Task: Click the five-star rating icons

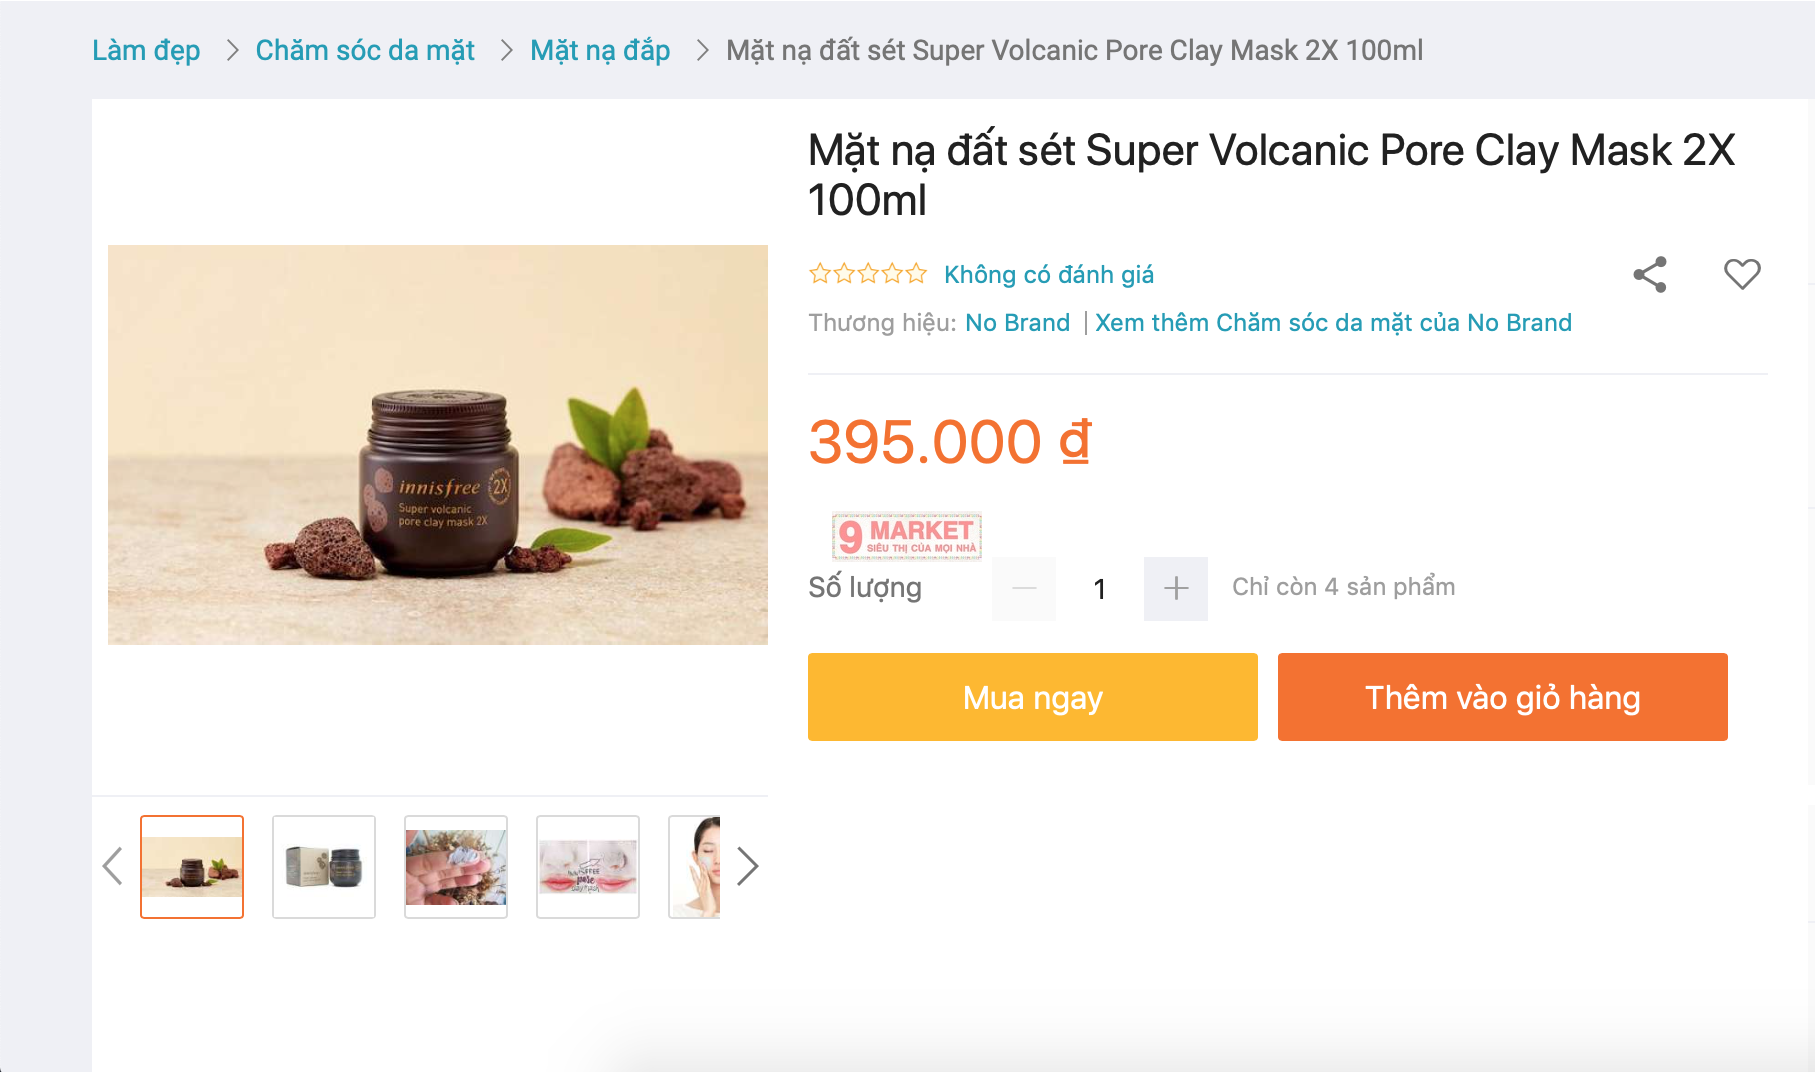Action: coord(868,274)
